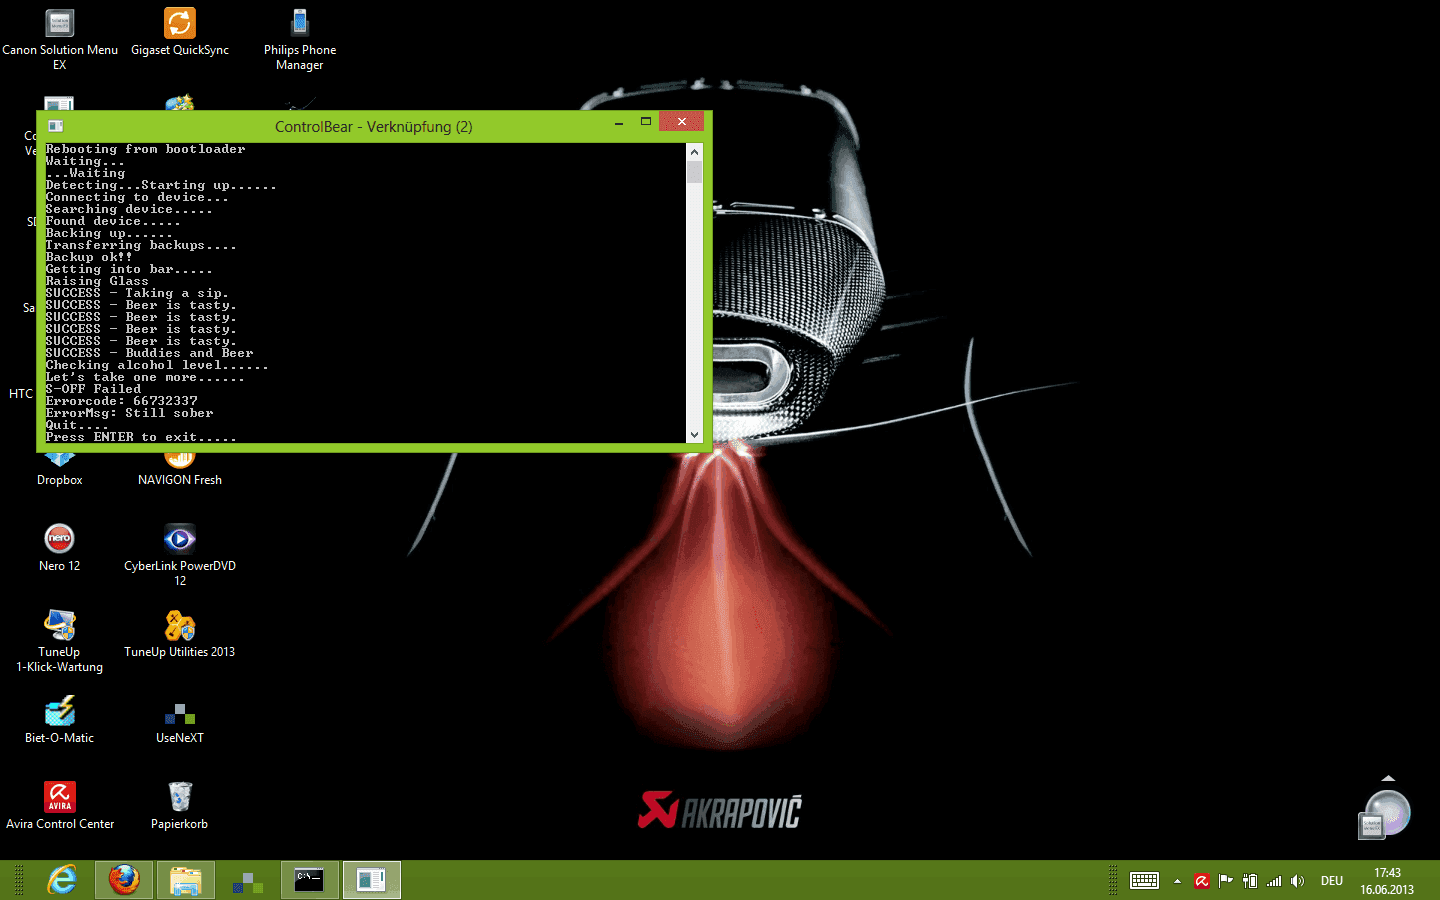
Task: Click ControlBear window system menu icon
Action: point(56,126)
